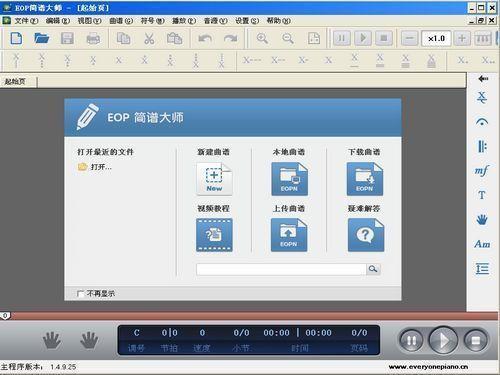The height and width of the screenshot is (375, 500).
Task: Collapse side panel with the left arrow icon
Action: (483, 79)
